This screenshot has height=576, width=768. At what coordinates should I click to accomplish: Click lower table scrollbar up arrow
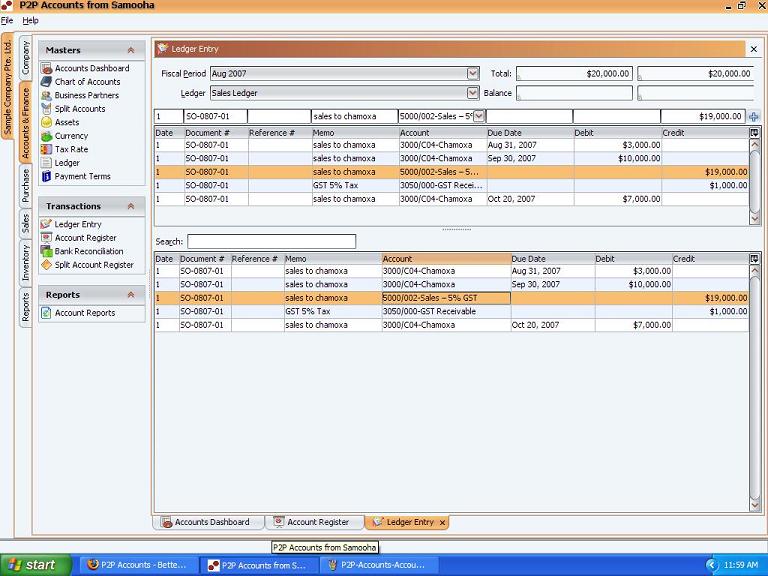click(x=754, y=270)
